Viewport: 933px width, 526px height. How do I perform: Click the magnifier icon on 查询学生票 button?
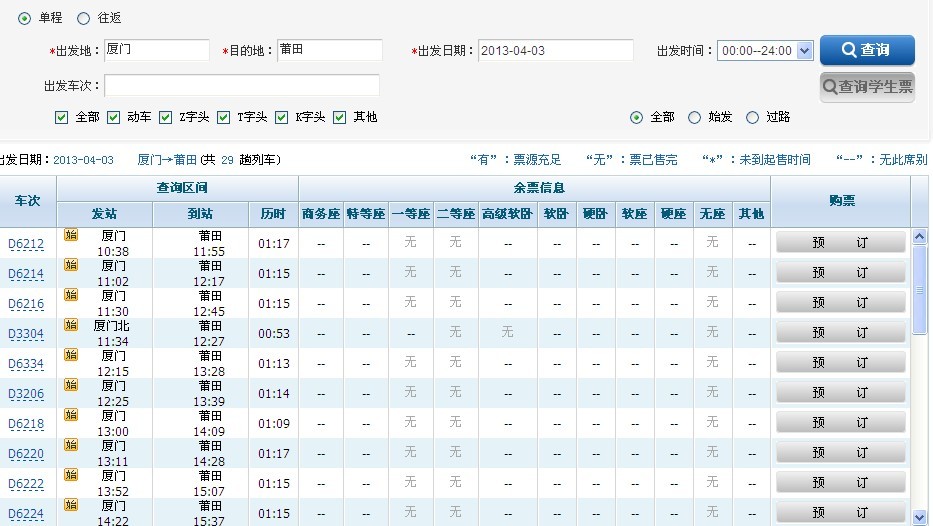click(x=830, y=87)
